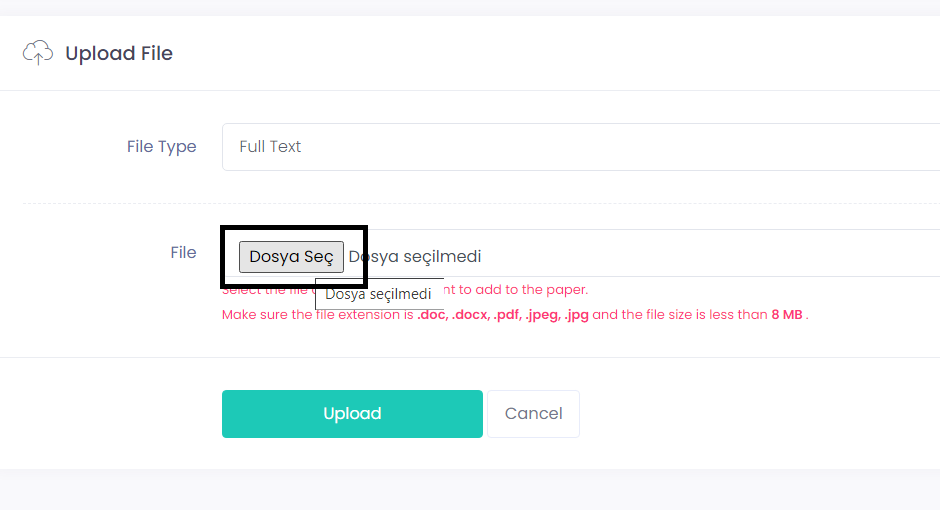Viewport: 940px width, 510px height.
Task: Click the bold allowed extensions list text
Action: [502, 315]
